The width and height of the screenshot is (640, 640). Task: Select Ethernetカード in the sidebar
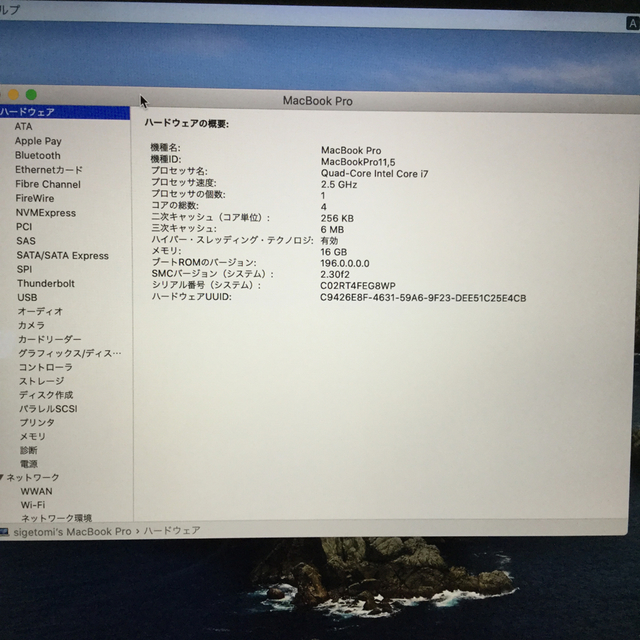[49, 170]
